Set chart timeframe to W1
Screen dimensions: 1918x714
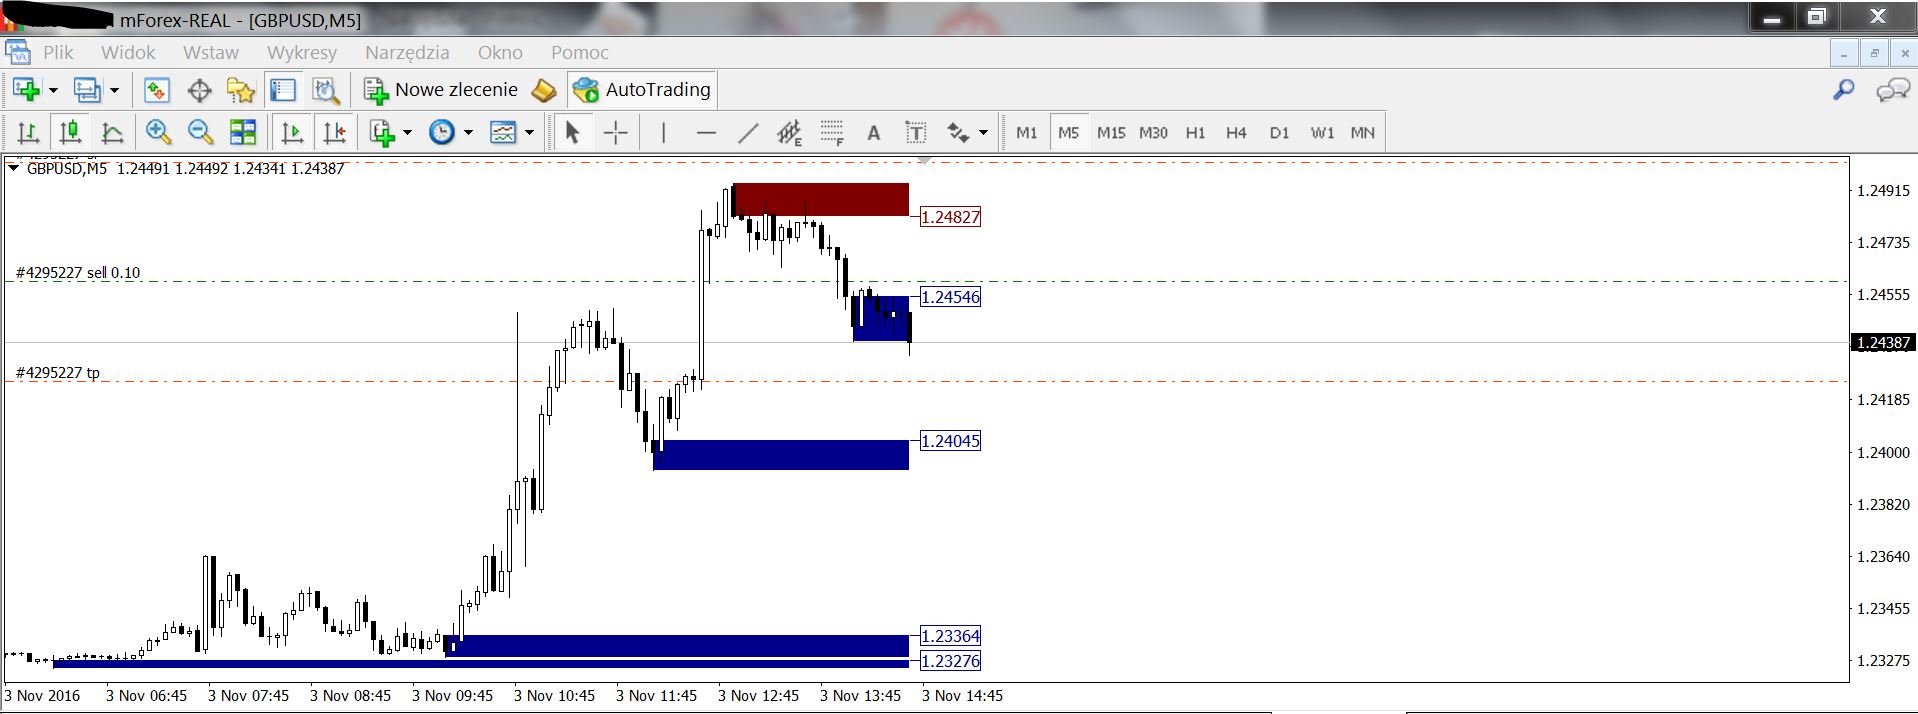click(1322, 132)
